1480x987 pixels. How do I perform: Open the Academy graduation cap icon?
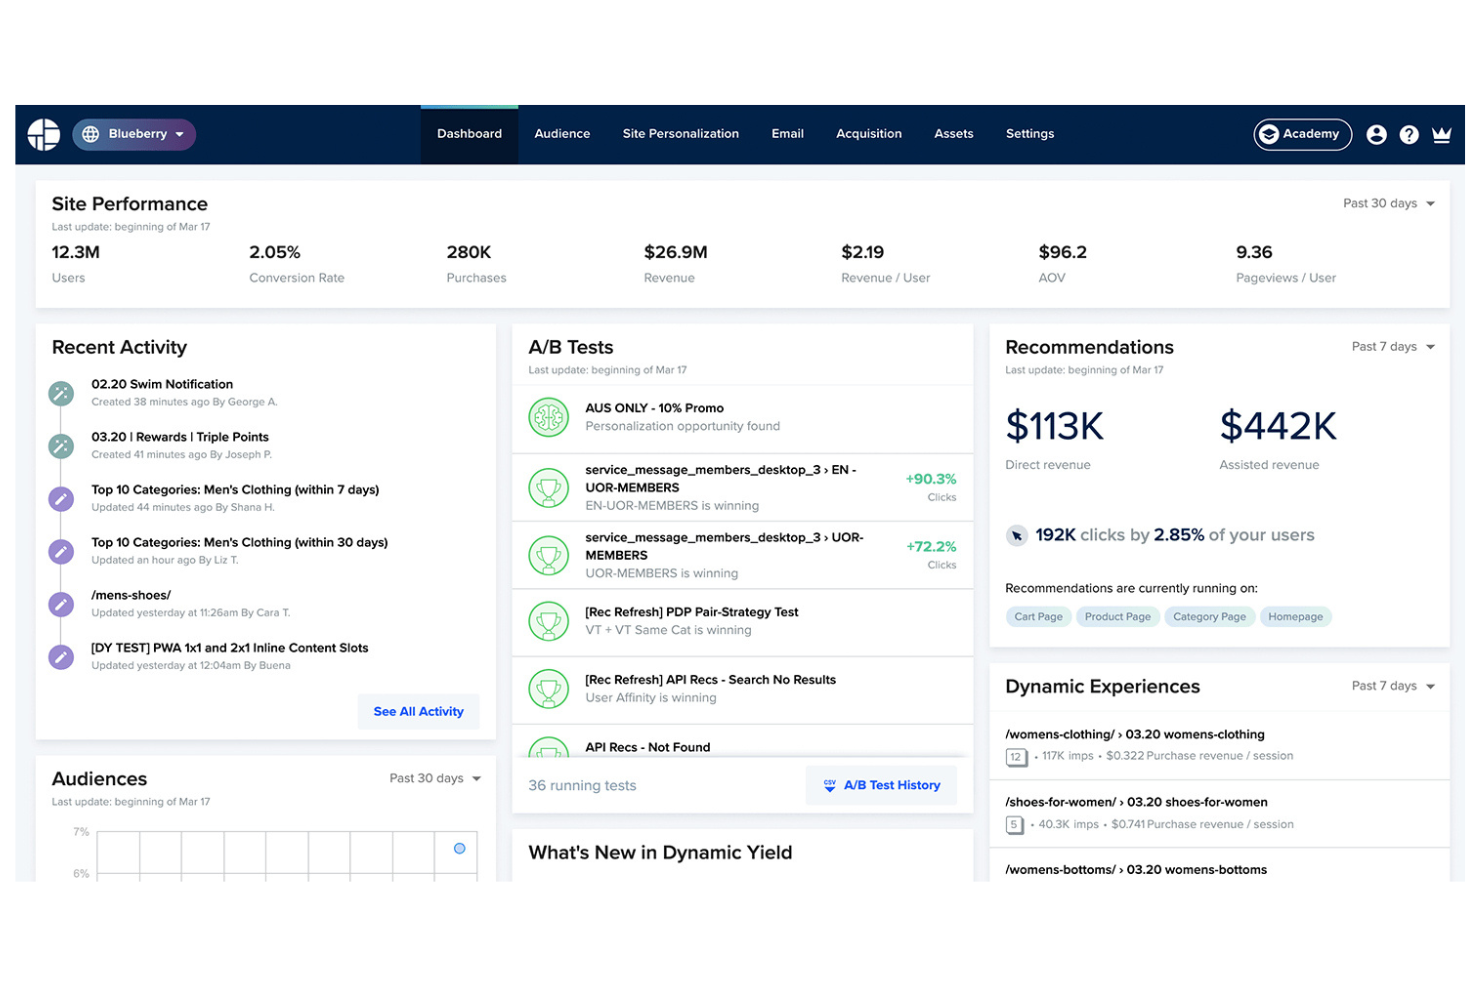1269,134
